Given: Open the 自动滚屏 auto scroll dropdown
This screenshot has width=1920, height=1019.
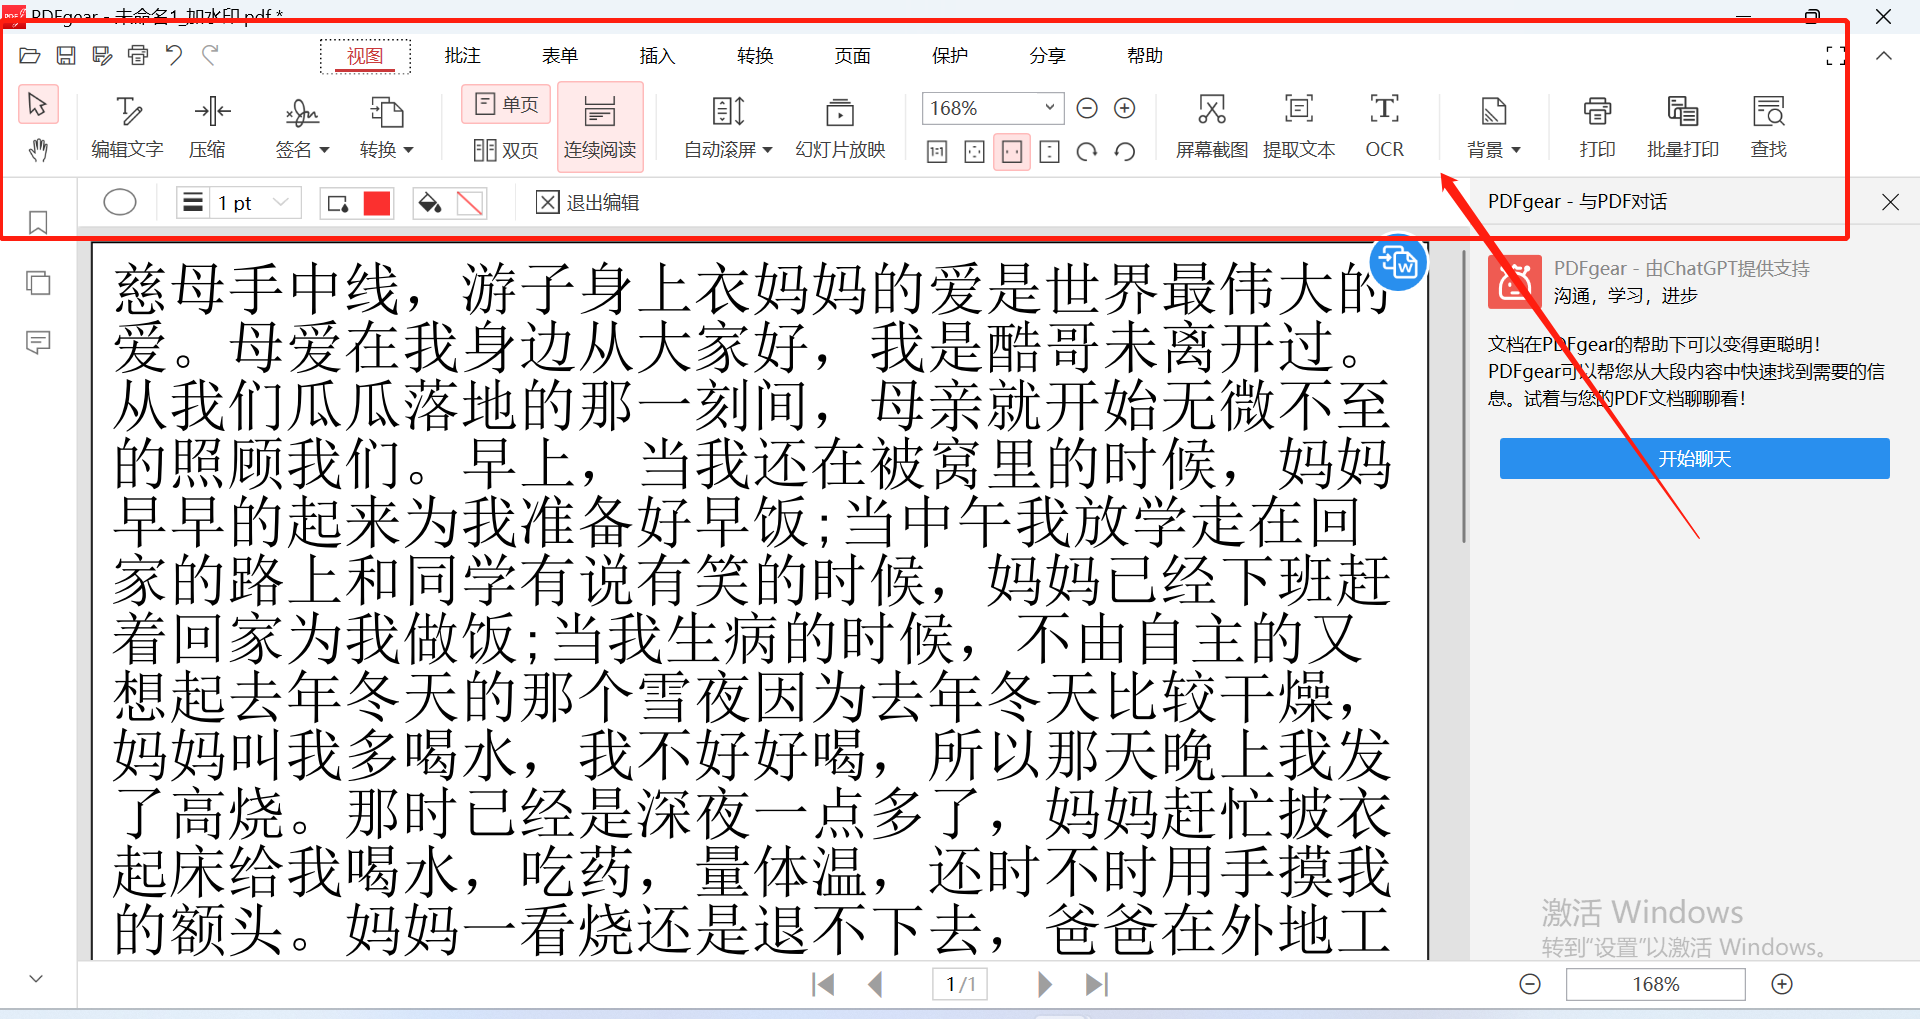Looking at the screenshot, I should click(x=728, y=127).
